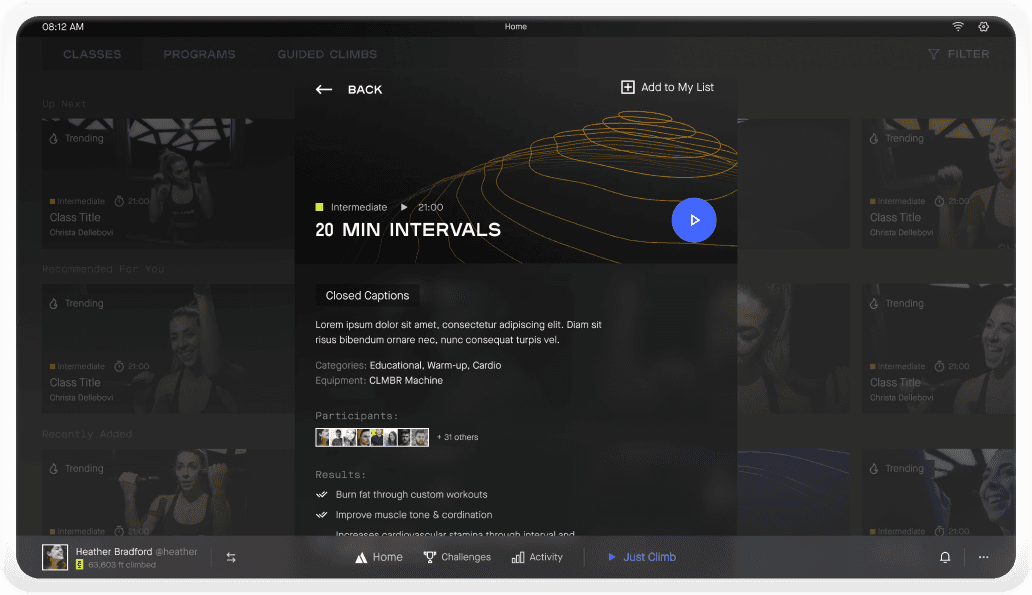Image resolution: width=1032 pixels, height=595 pixels.
Task: Open the participants avatar strip
Action: pyautogui.click(x=372, y=437)
